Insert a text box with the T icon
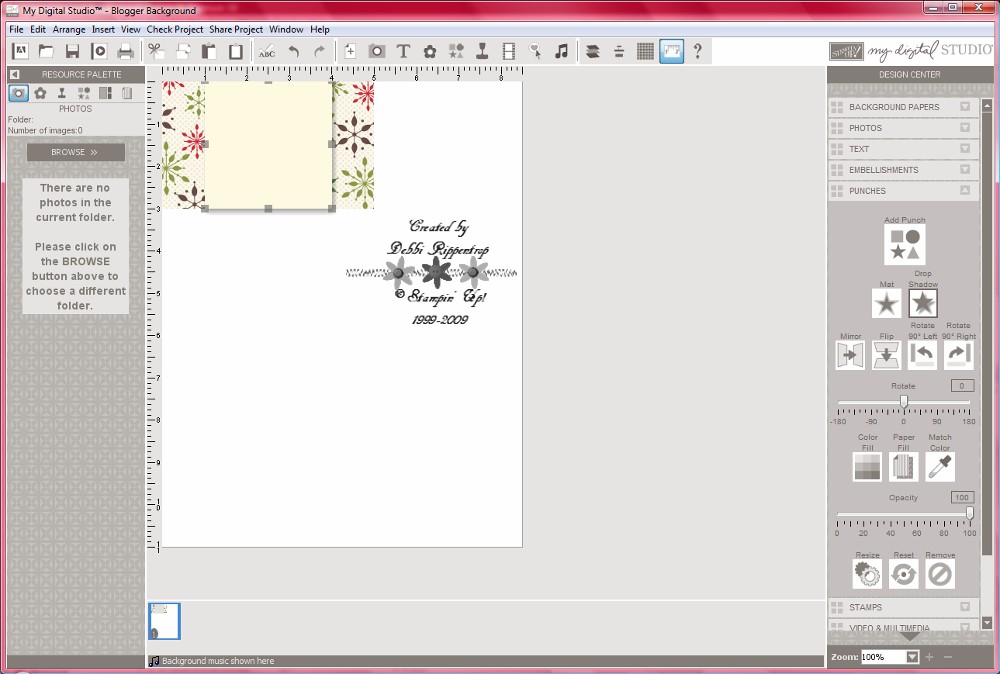 click(403, 51)
